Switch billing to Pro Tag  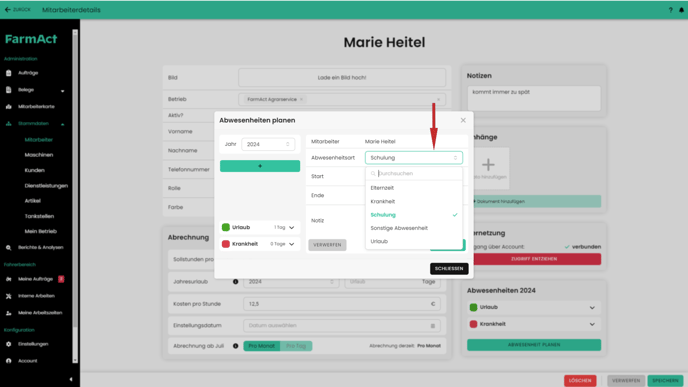coord(296,346)
